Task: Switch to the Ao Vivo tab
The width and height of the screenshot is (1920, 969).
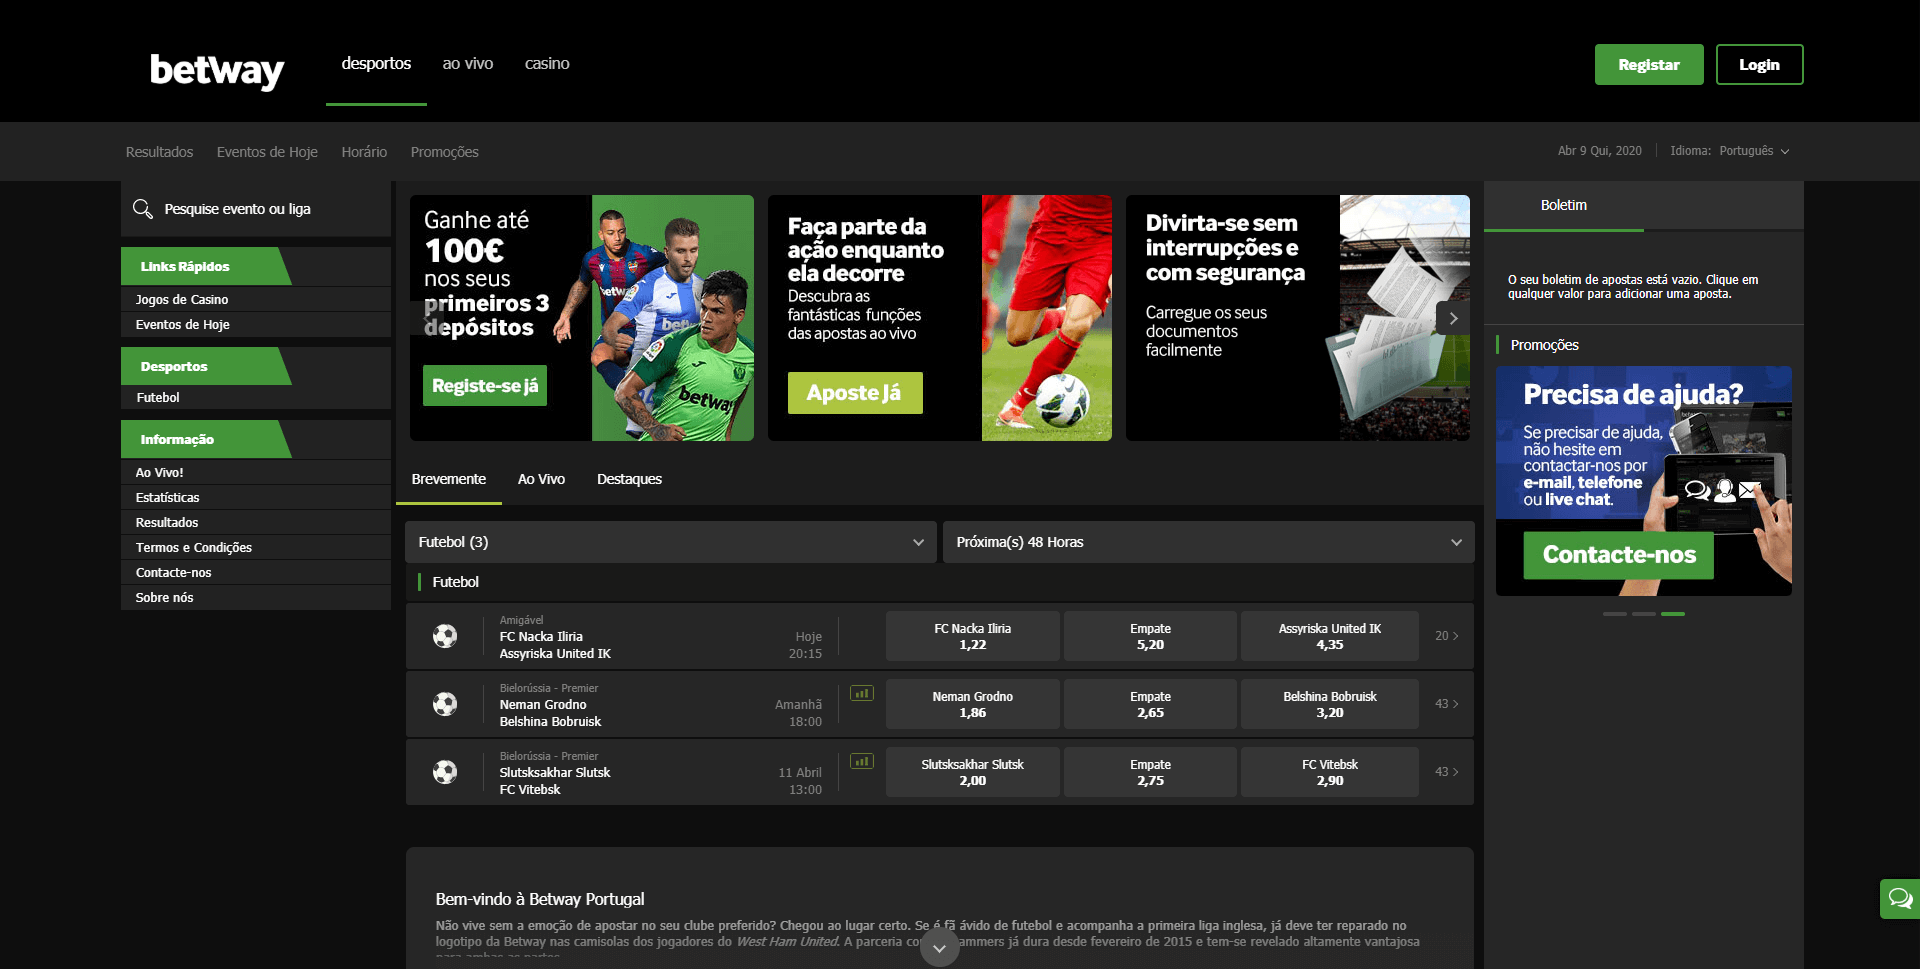Action: pos(541,479)
